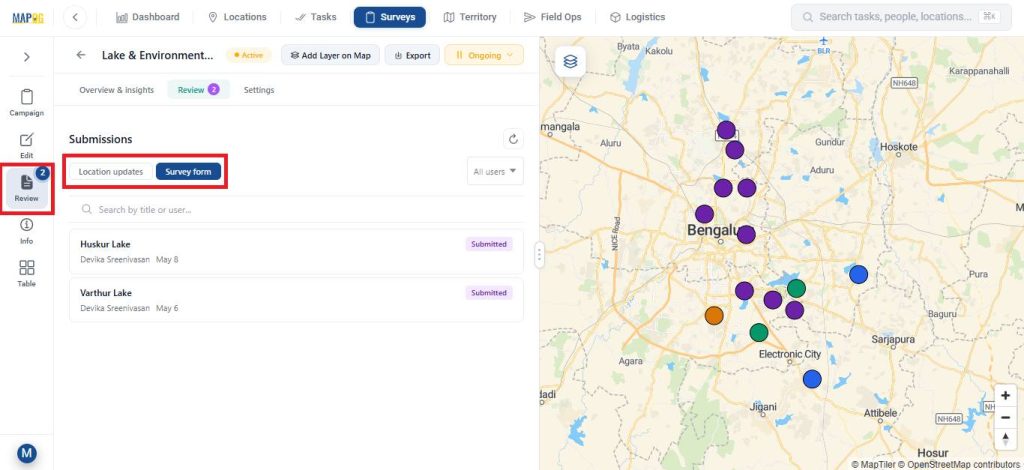Click Devika Sreenivasan May 8 text
The width and height of the screenshot is (1024, 470).
click(x=129, y=259)
